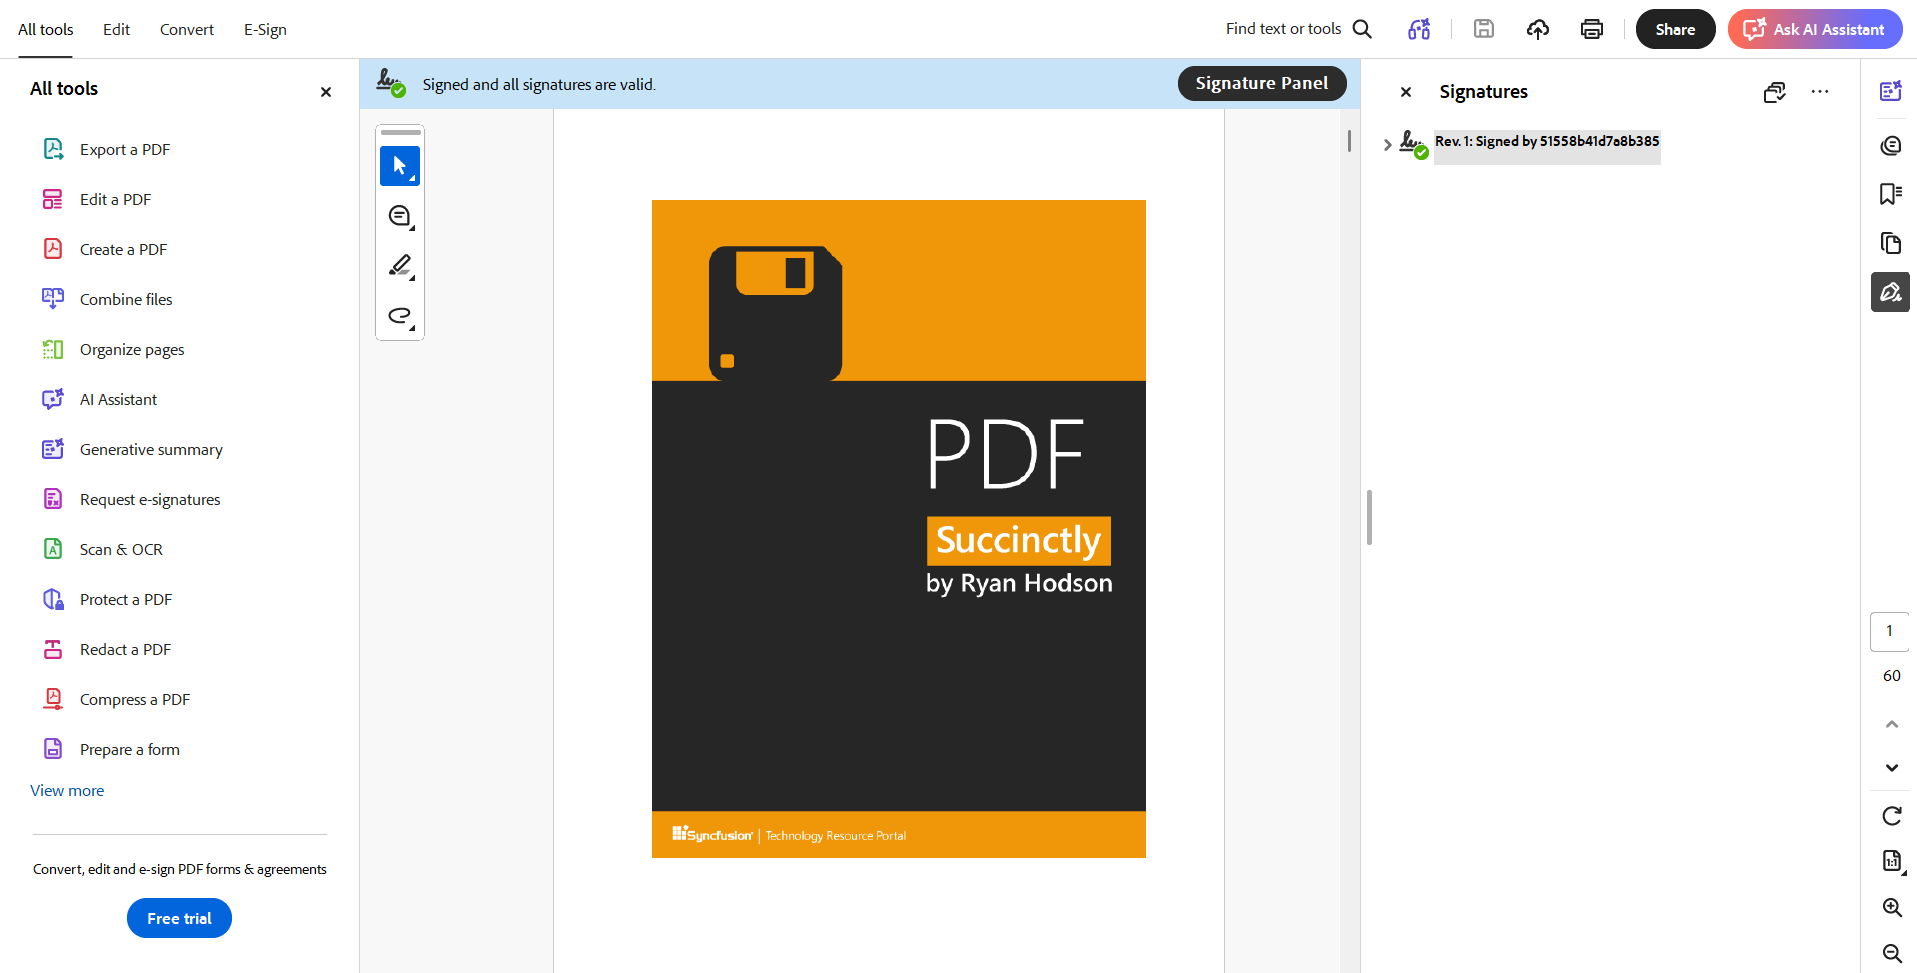Open the page thumbnails panel in right rail
1917x973 pixels.
[x=1890, y=243]
